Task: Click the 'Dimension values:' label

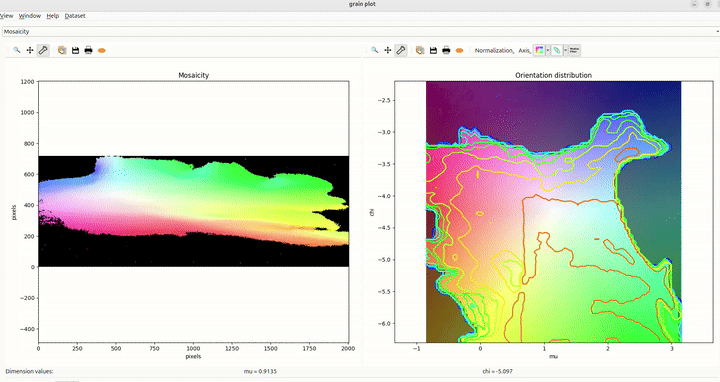Action: tap(29, 371)
